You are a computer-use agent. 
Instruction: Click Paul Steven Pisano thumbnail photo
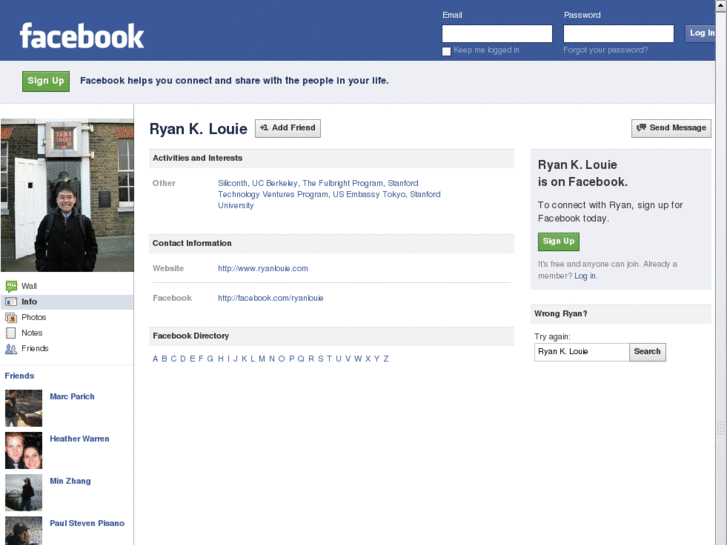pos(24,531)
